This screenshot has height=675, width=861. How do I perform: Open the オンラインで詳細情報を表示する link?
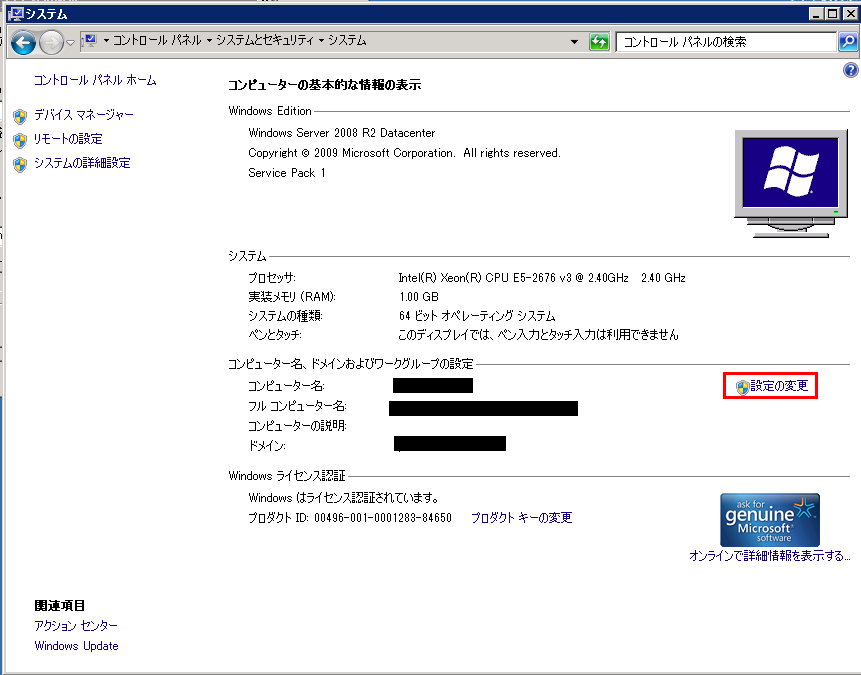coord(769,556)
